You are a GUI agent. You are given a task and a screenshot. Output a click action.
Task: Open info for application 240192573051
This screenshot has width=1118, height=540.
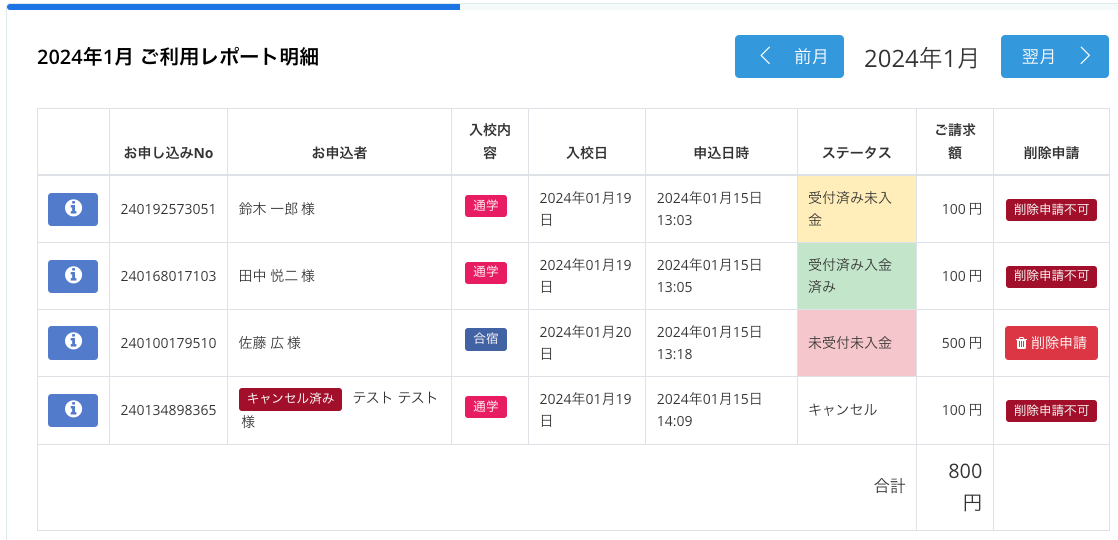[x=73, y=209]
